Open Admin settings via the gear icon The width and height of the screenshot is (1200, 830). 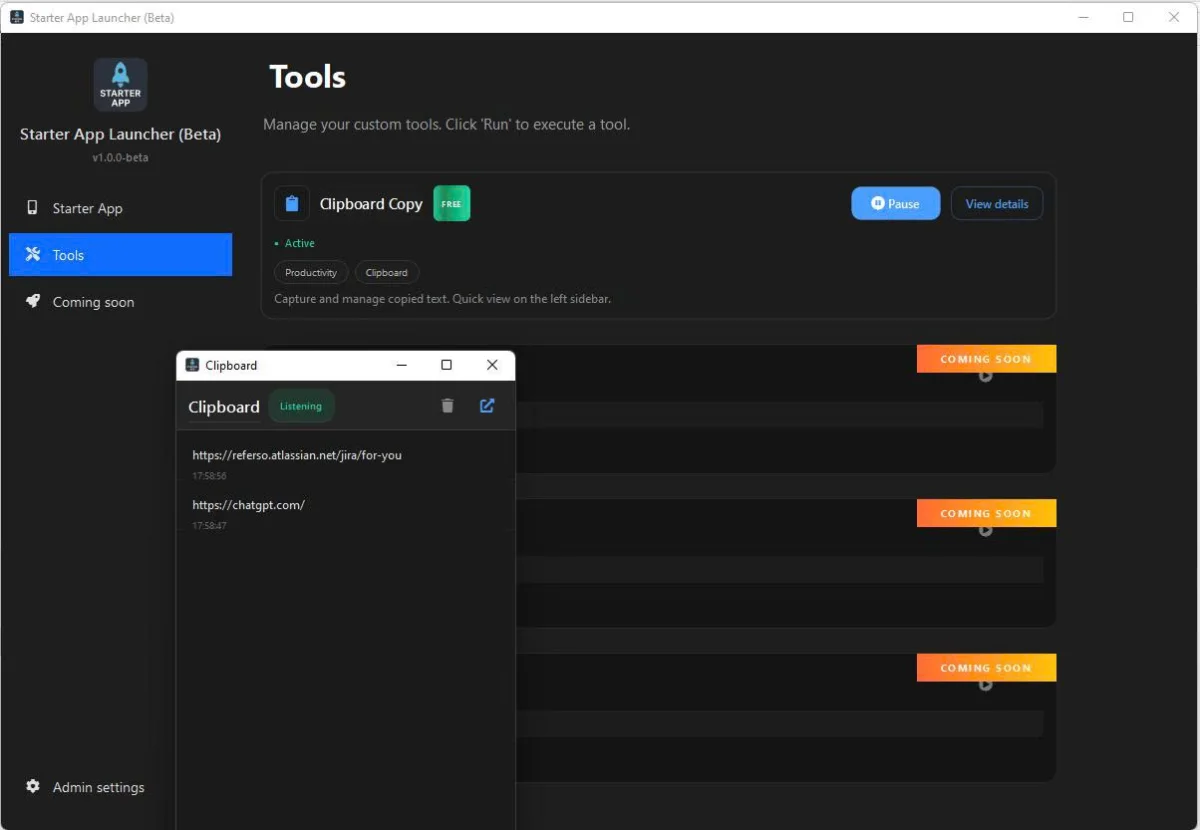[x=33, y=787]
